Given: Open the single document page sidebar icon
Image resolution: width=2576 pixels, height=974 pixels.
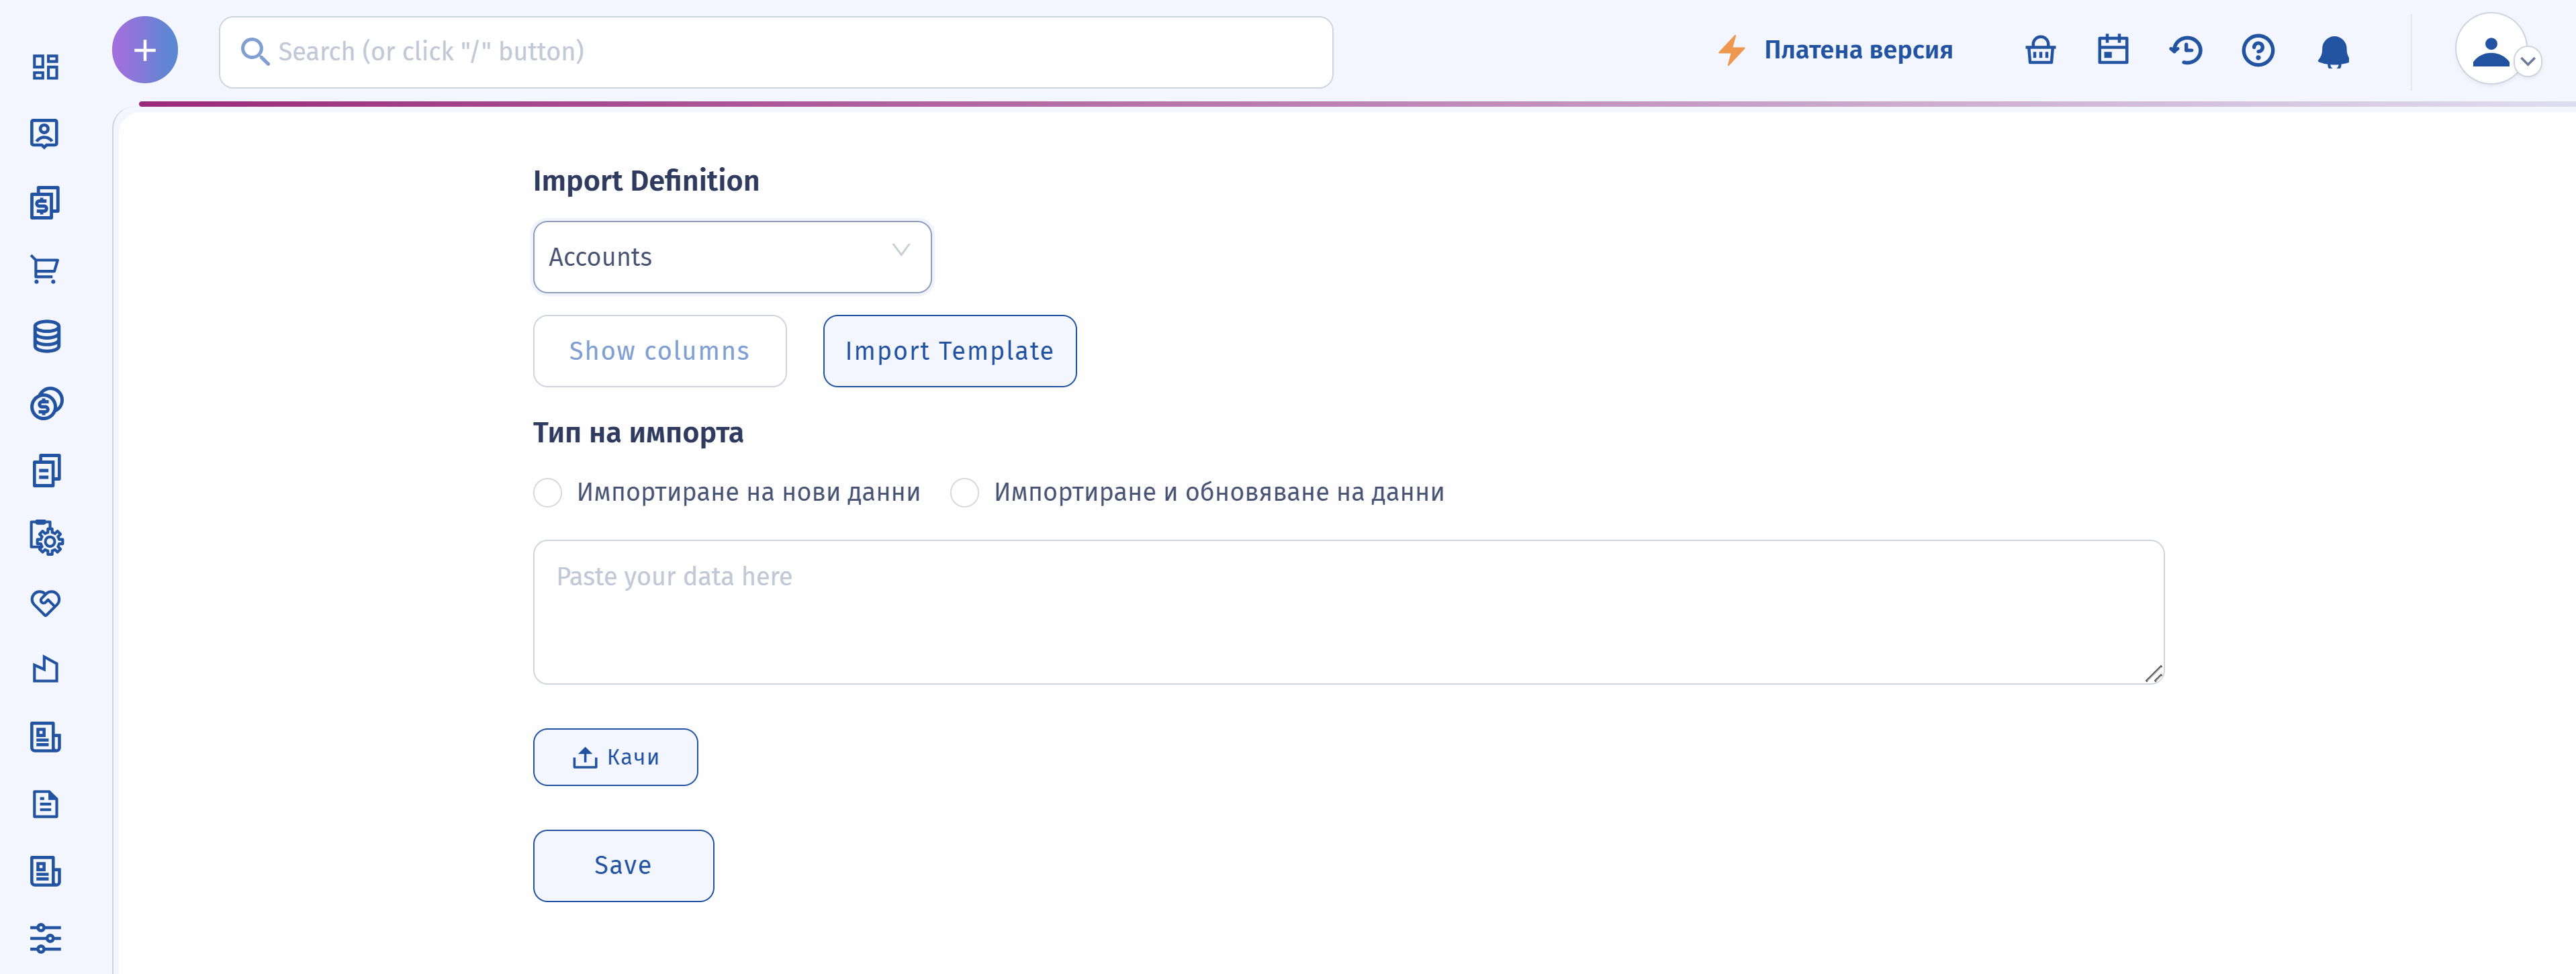Looking at the screenshot, I should 46,804.
